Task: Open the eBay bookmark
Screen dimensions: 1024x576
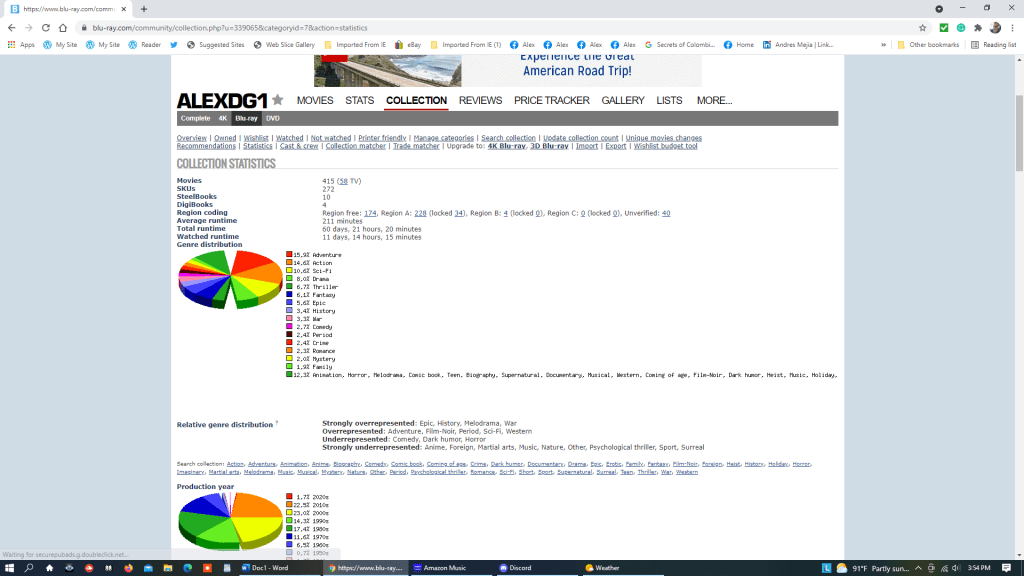Action: coord(406,45)
